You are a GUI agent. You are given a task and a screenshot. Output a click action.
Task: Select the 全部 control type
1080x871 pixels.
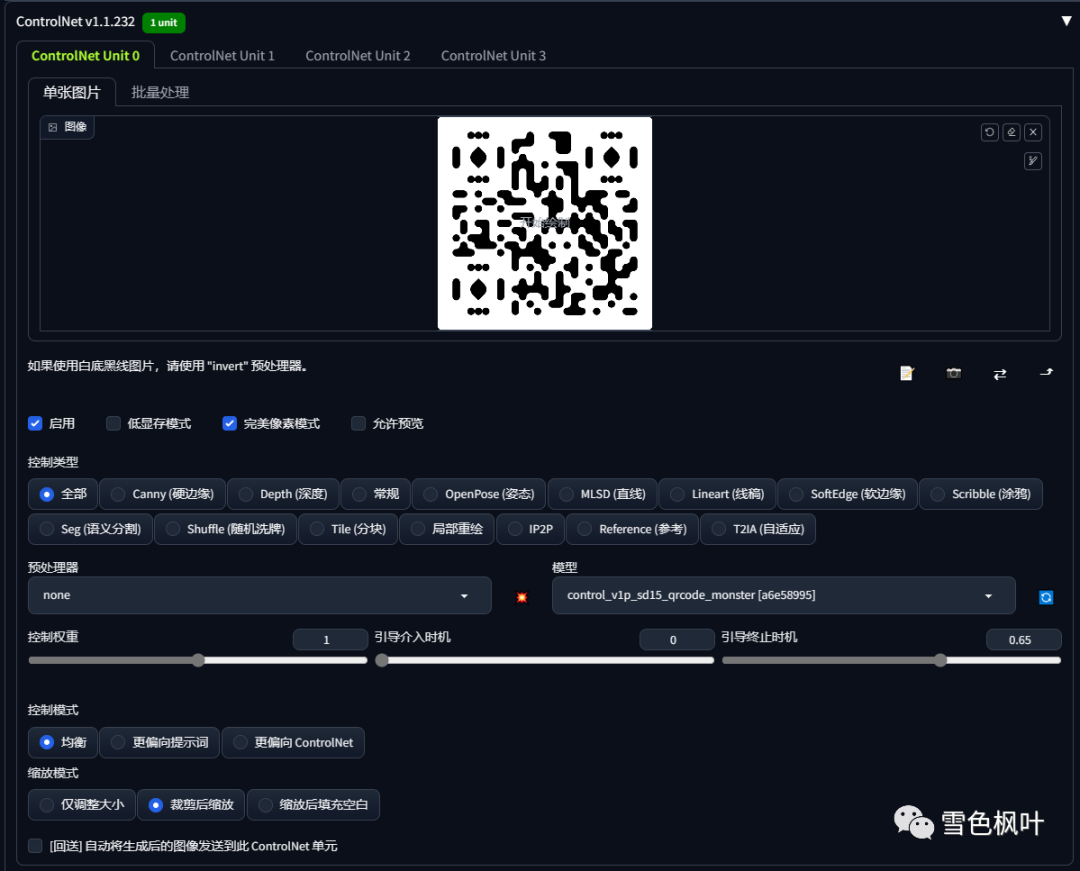(63, 494)
